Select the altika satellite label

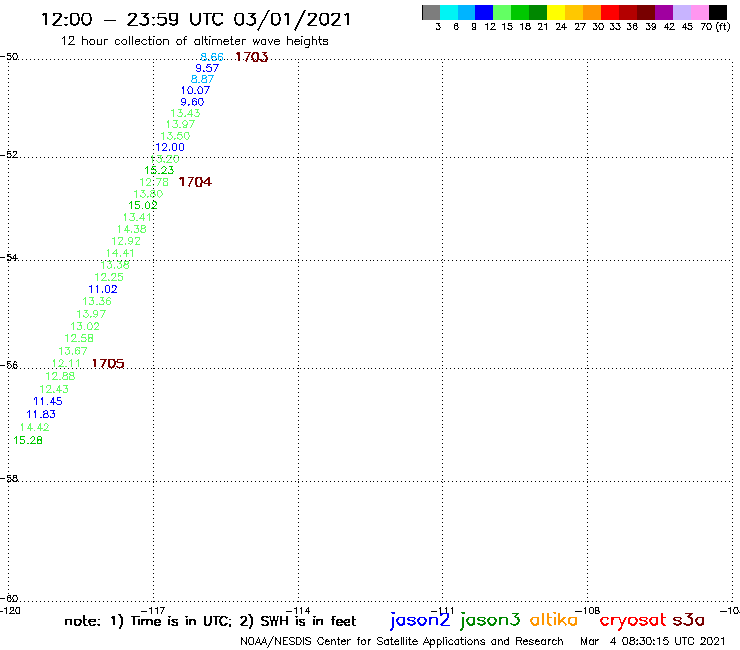pos(554,620)
